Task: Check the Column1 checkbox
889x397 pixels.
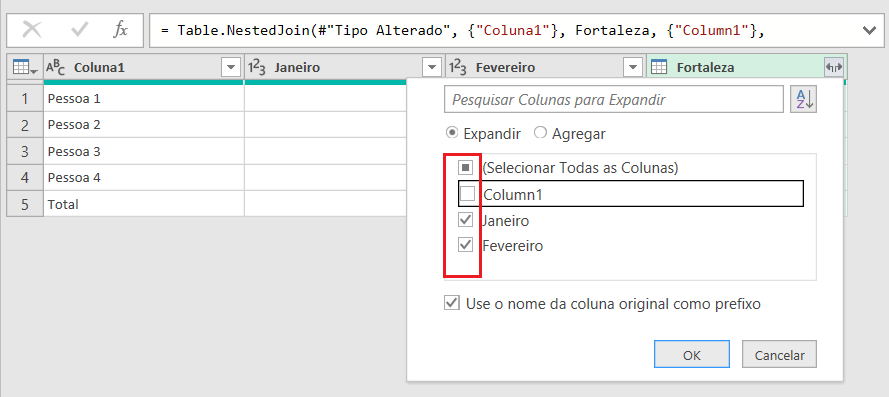Action: 467,194
